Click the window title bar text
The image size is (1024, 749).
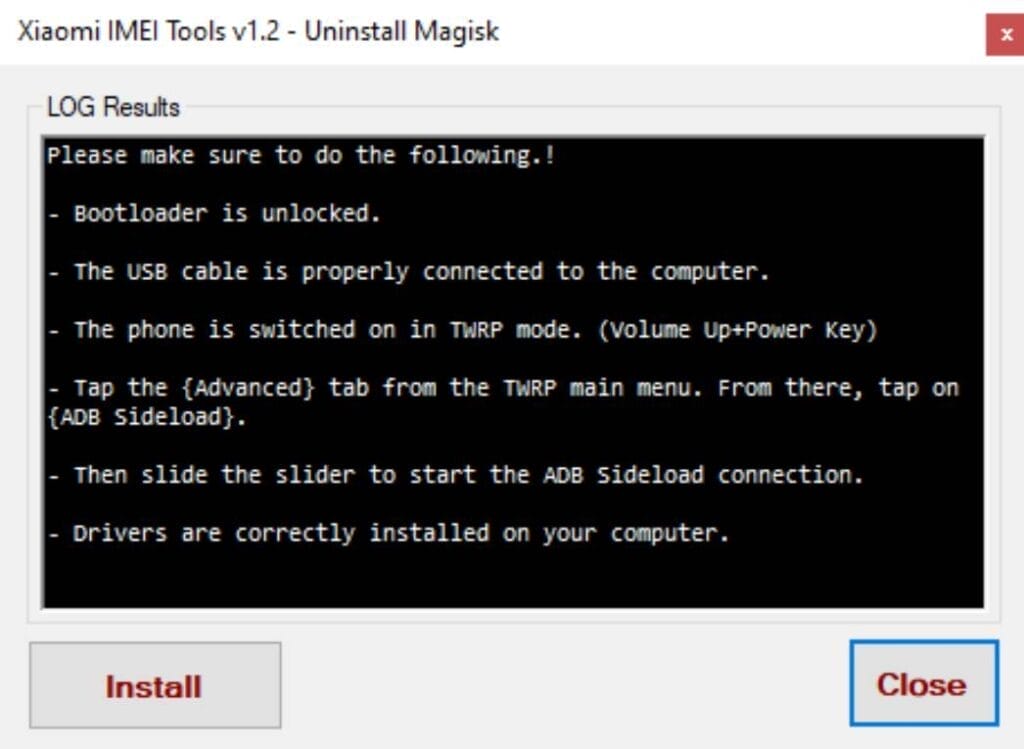click(255, 31)
